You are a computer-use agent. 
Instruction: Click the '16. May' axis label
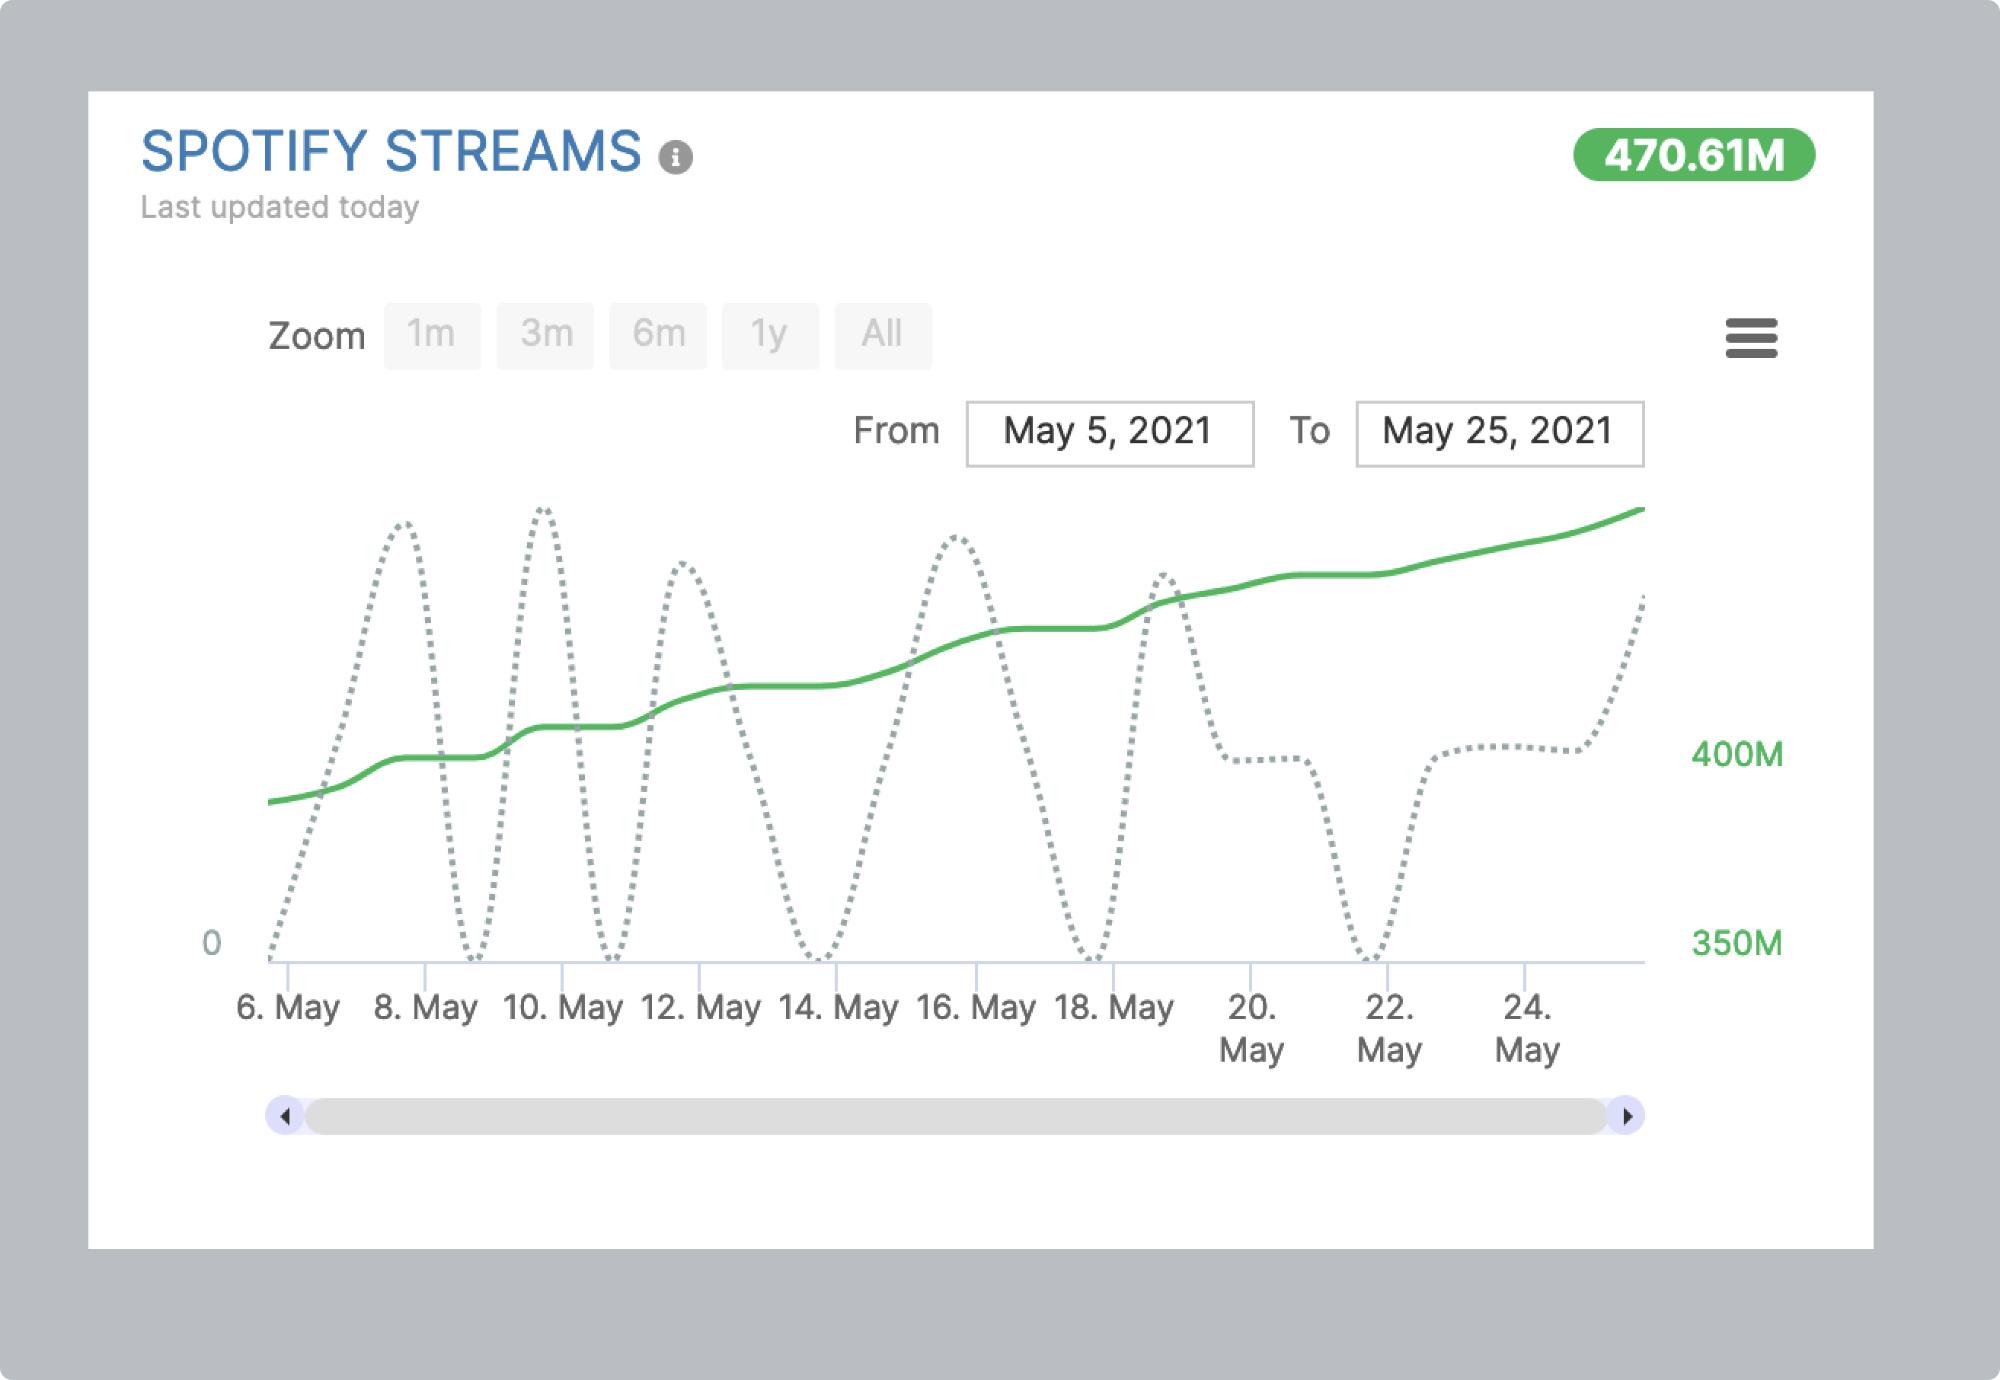pos(976,1007)
